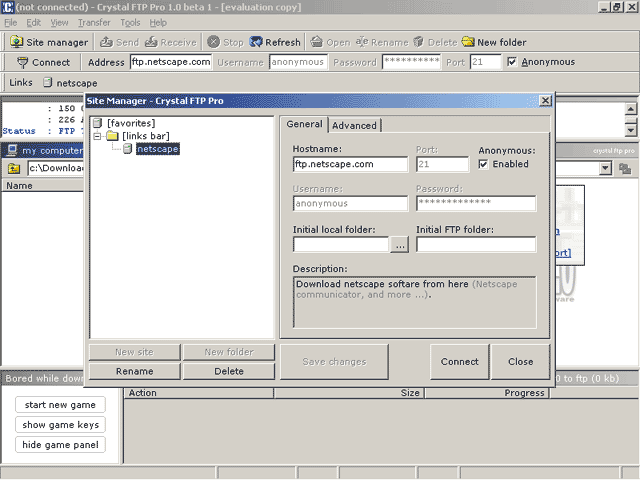The image size is (640, 480).
Task: Click the icon right of the FTP path dropdown
Action: [624, 168]
